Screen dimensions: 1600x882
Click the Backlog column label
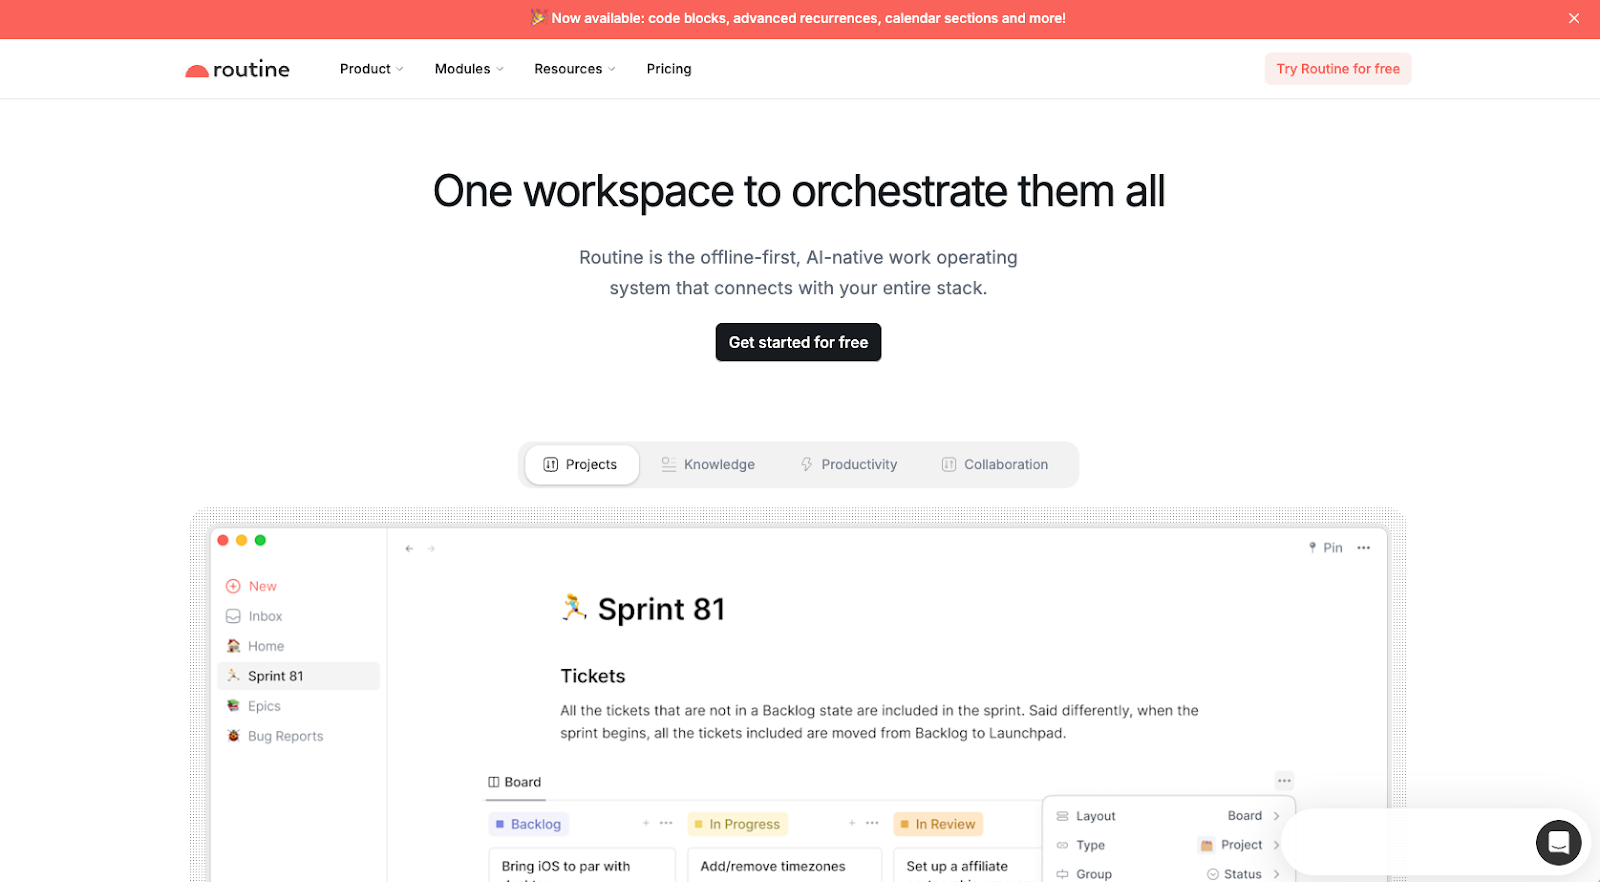click(x=528, y=824)
